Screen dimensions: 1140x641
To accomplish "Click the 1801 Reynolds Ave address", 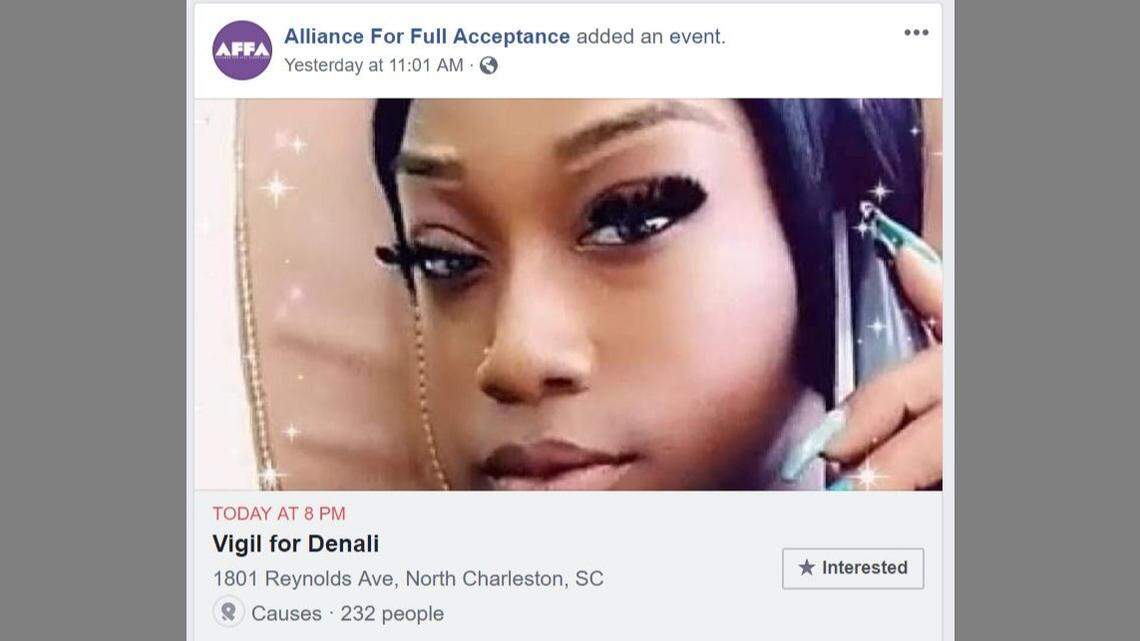I will click(x=305, y=578).
